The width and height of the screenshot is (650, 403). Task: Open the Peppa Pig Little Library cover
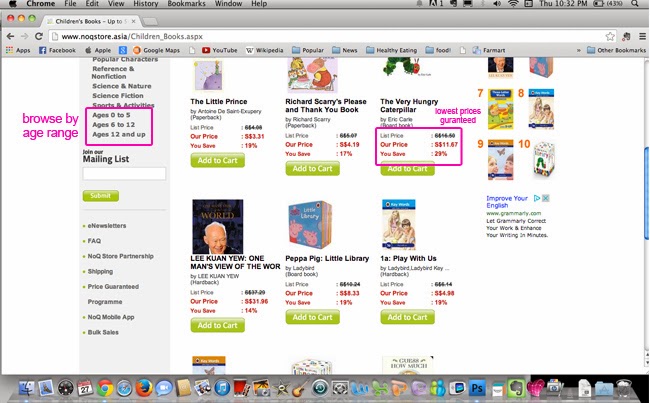click(310, 224)
